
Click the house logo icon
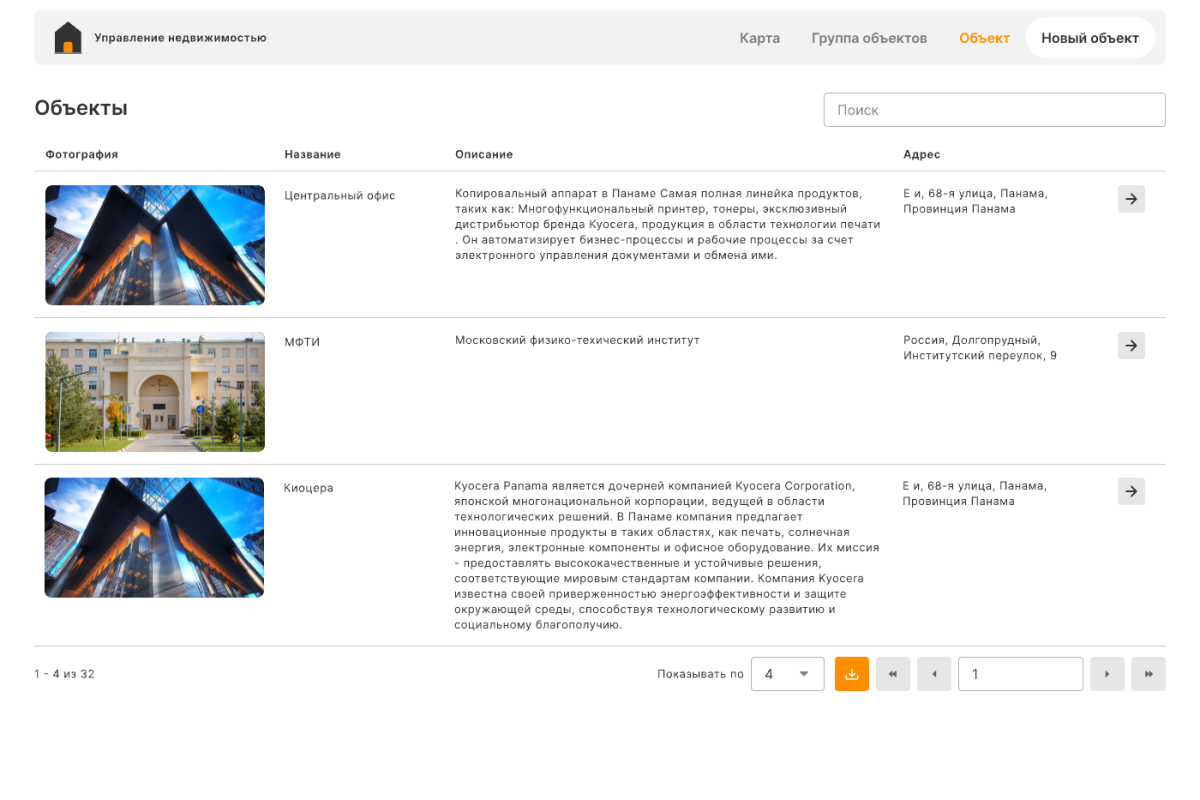point(68,38)
